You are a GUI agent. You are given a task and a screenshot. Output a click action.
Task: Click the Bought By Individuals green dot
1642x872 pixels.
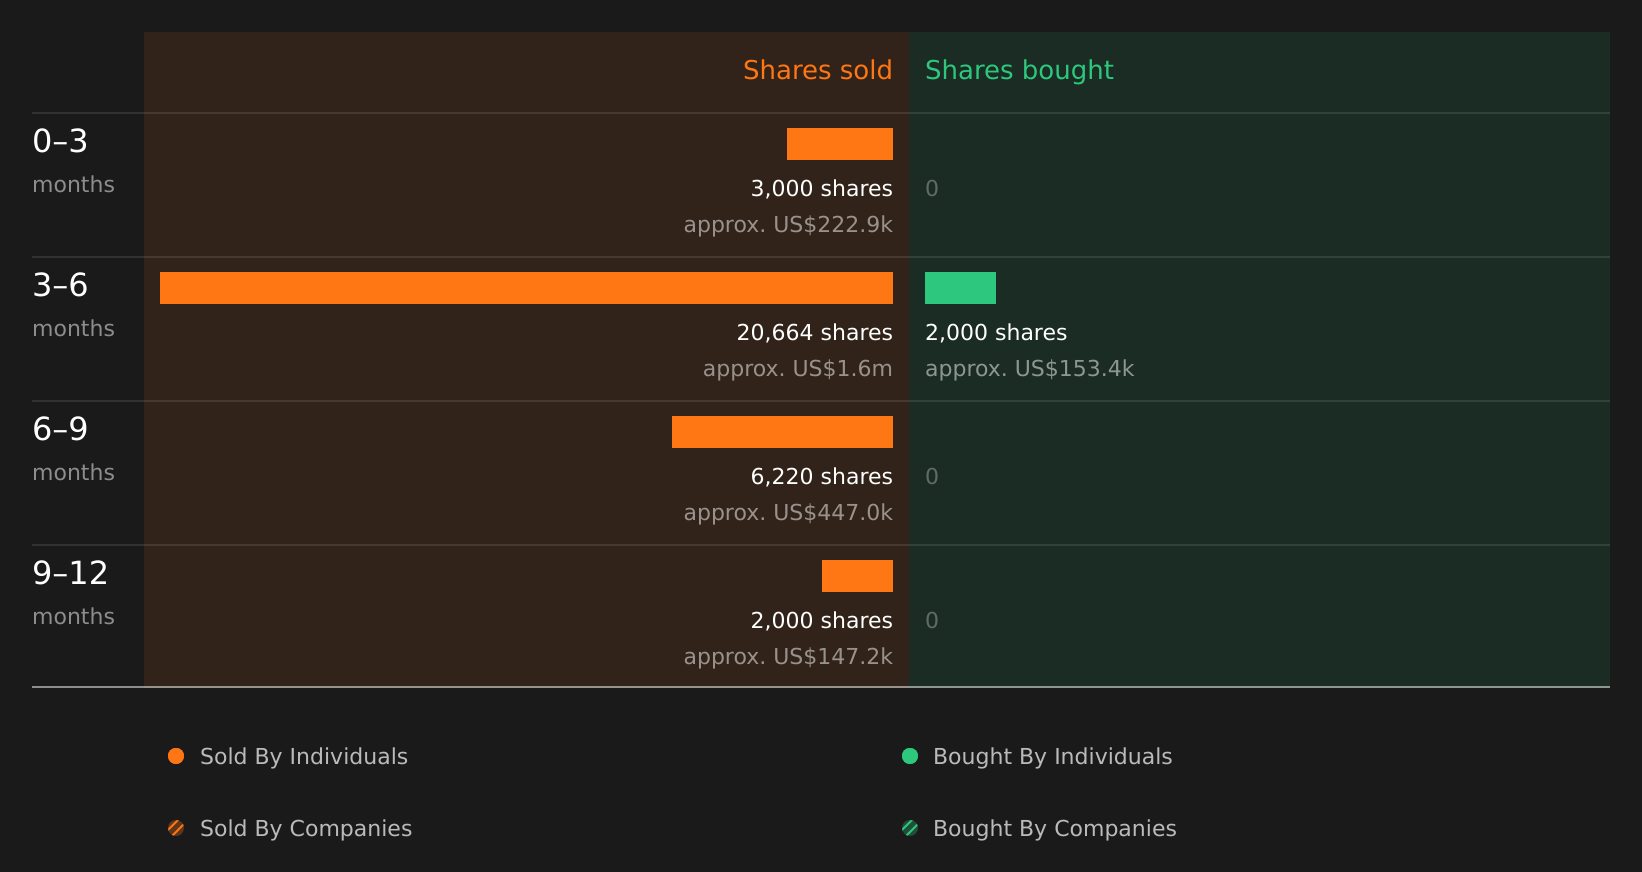coord(910,756)
